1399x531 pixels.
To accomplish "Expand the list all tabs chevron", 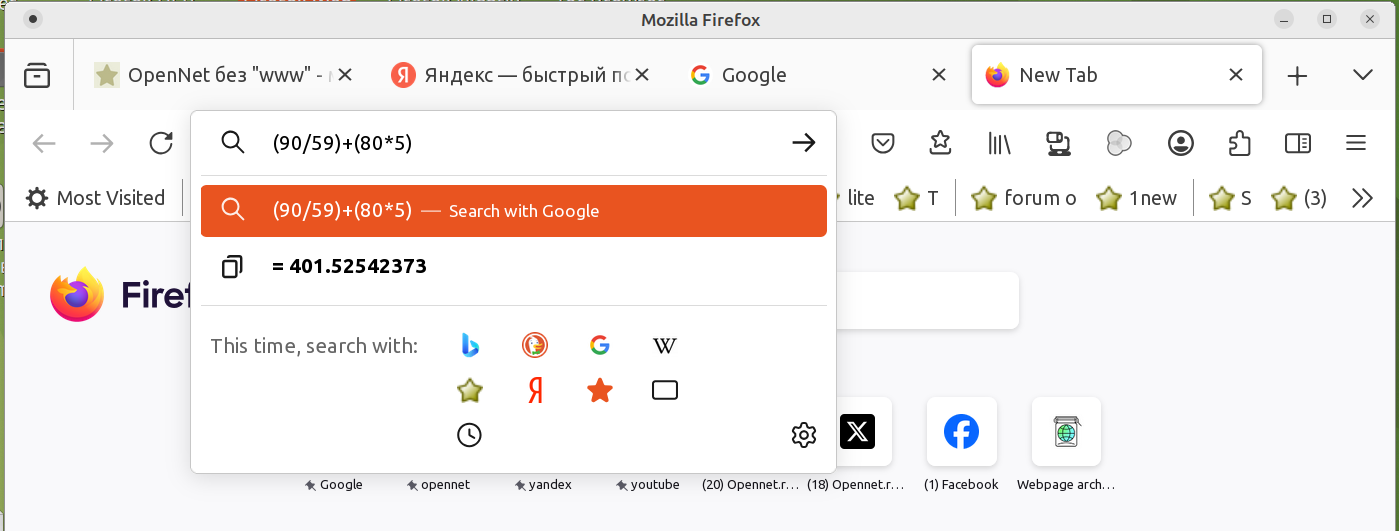I will (1362, 75).
